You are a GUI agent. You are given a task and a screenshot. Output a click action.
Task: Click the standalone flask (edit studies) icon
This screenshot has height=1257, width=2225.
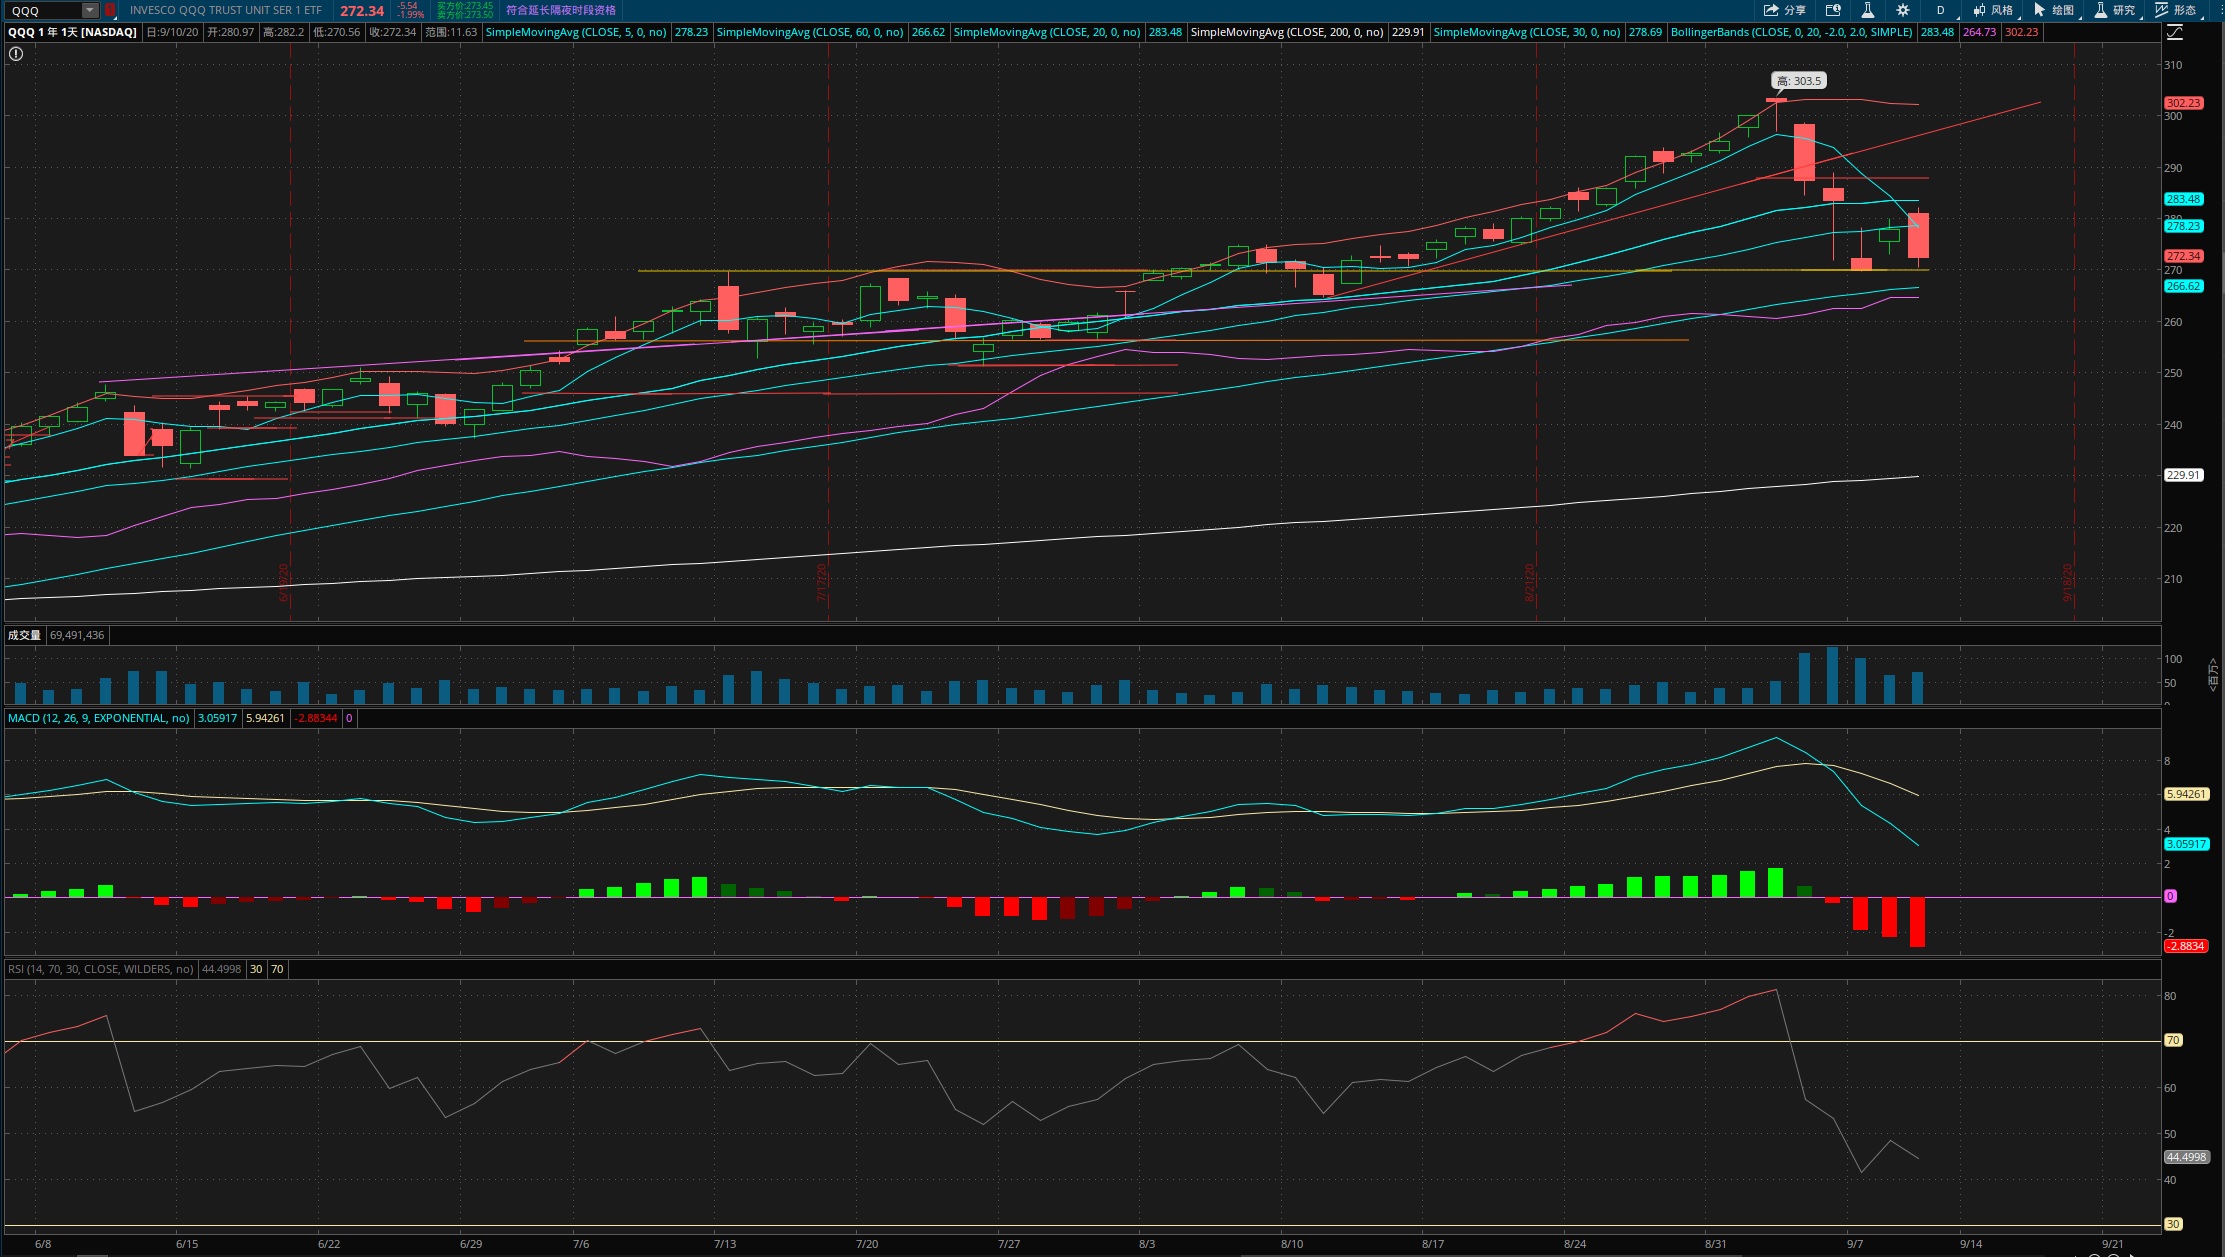(x=1867, y=10)
